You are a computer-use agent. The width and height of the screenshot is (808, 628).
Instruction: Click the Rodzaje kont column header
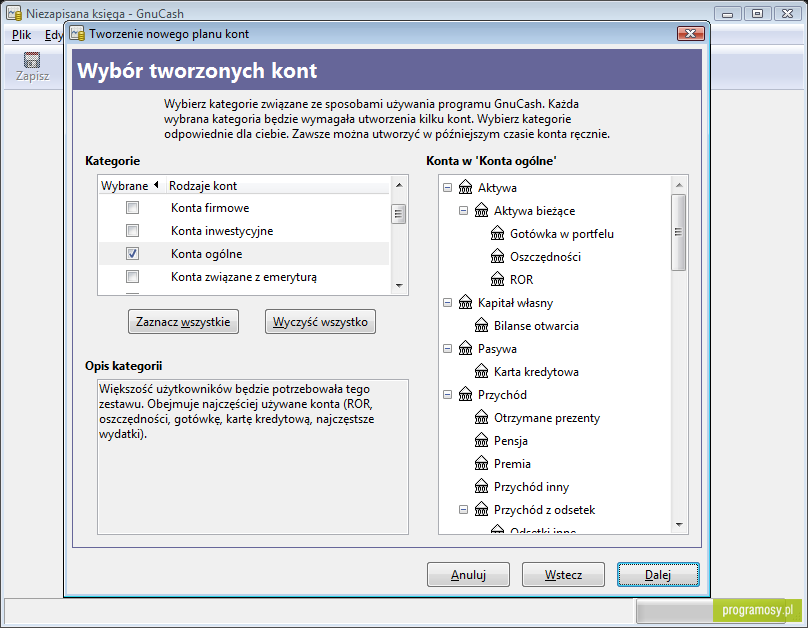point(277,185)
